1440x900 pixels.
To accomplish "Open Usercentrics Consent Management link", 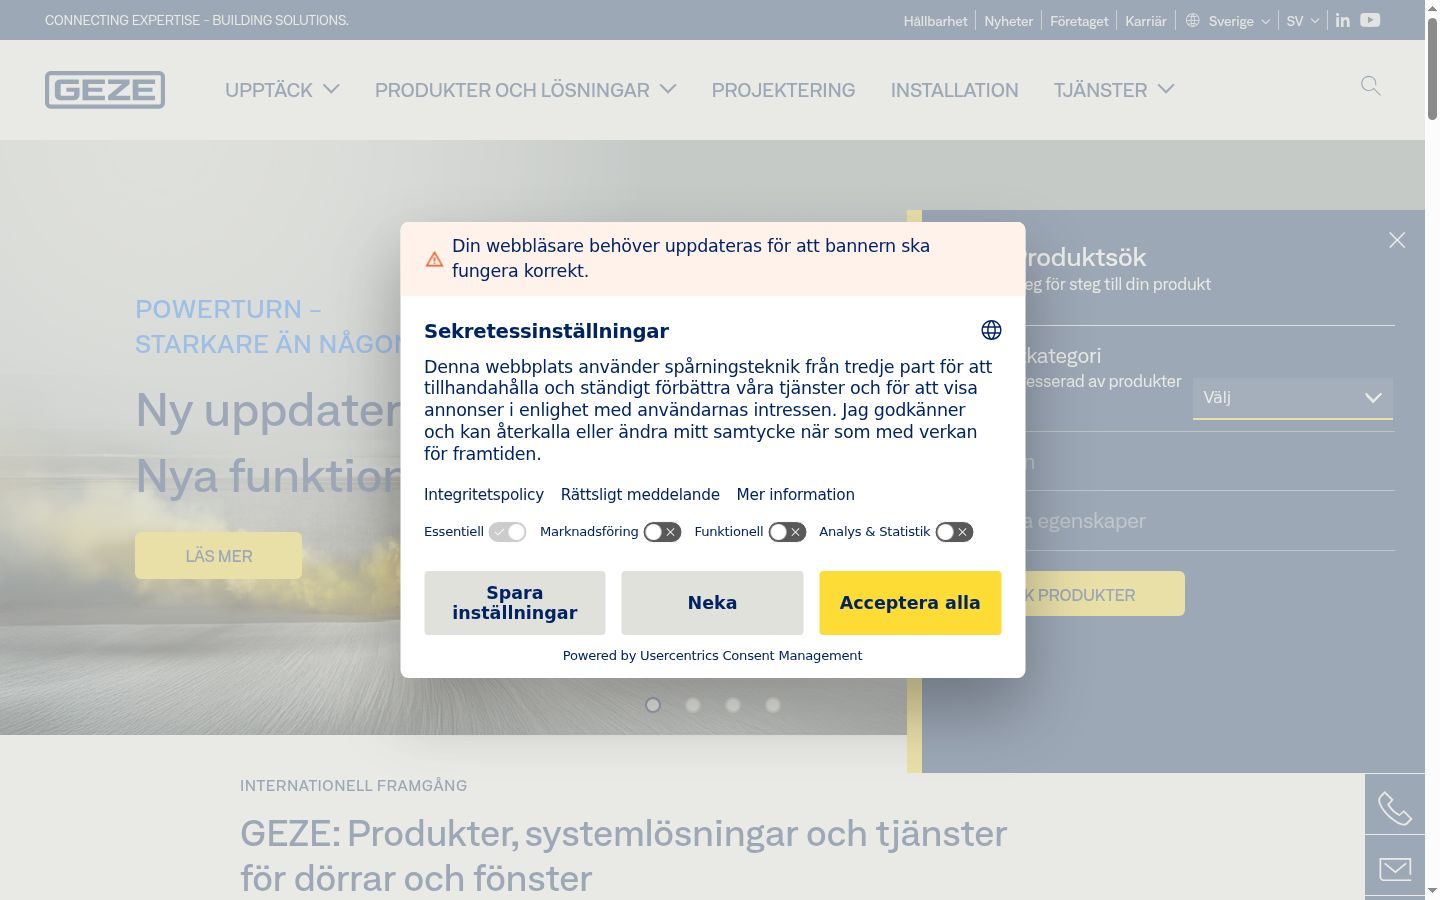I will pos(751,656).
